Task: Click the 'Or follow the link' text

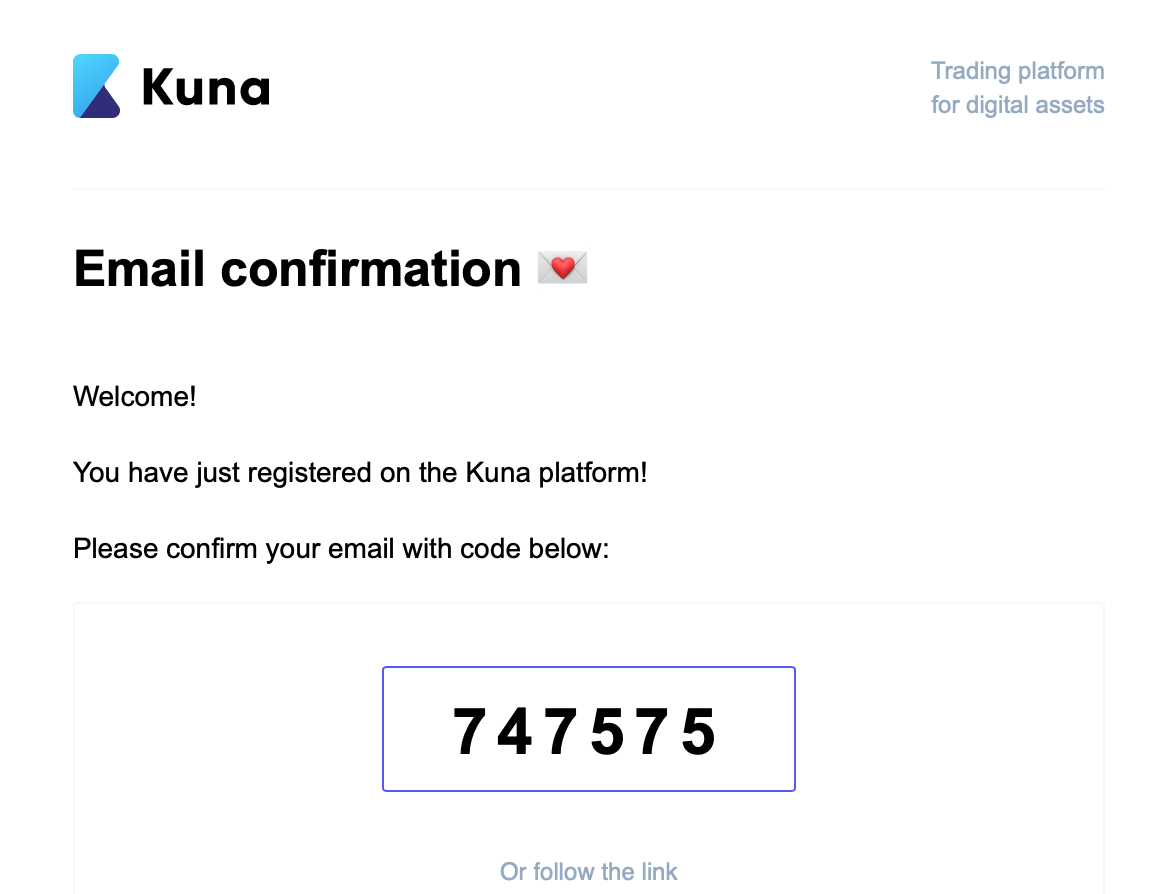Action: (589, 872)
